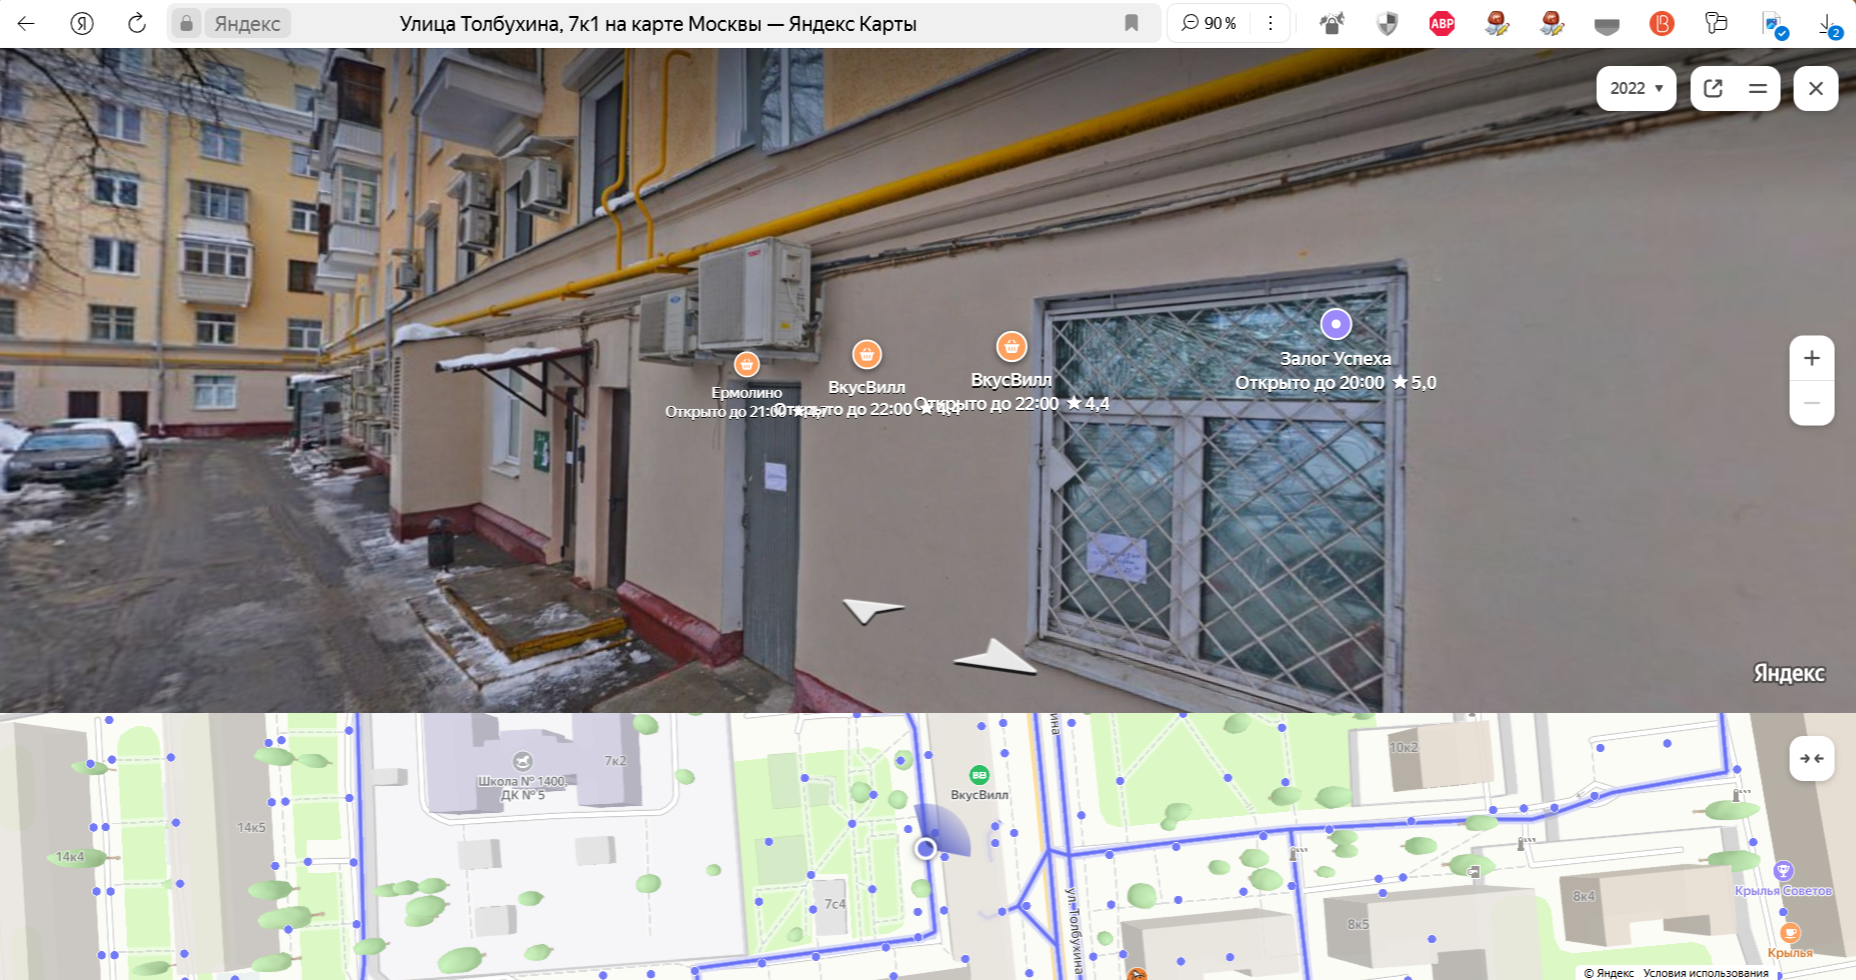Click the site security lock icon

point(186,23)
